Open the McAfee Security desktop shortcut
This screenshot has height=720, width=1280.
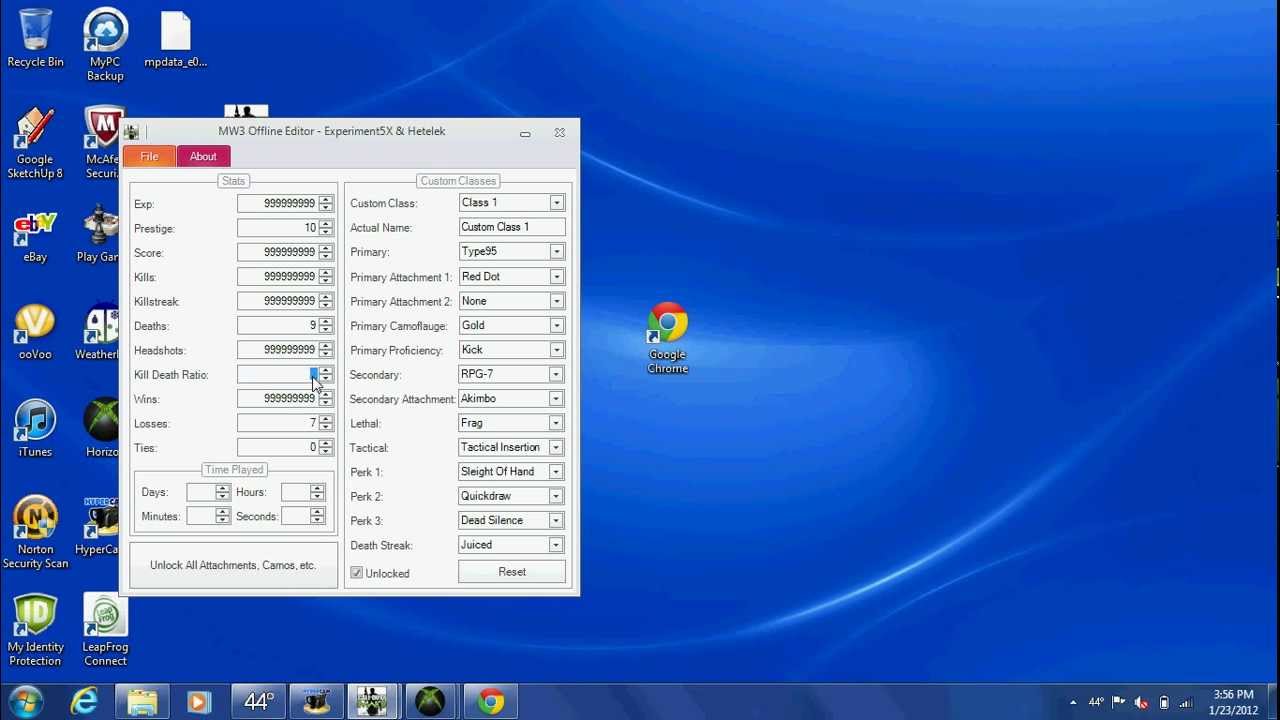[101, 144]
